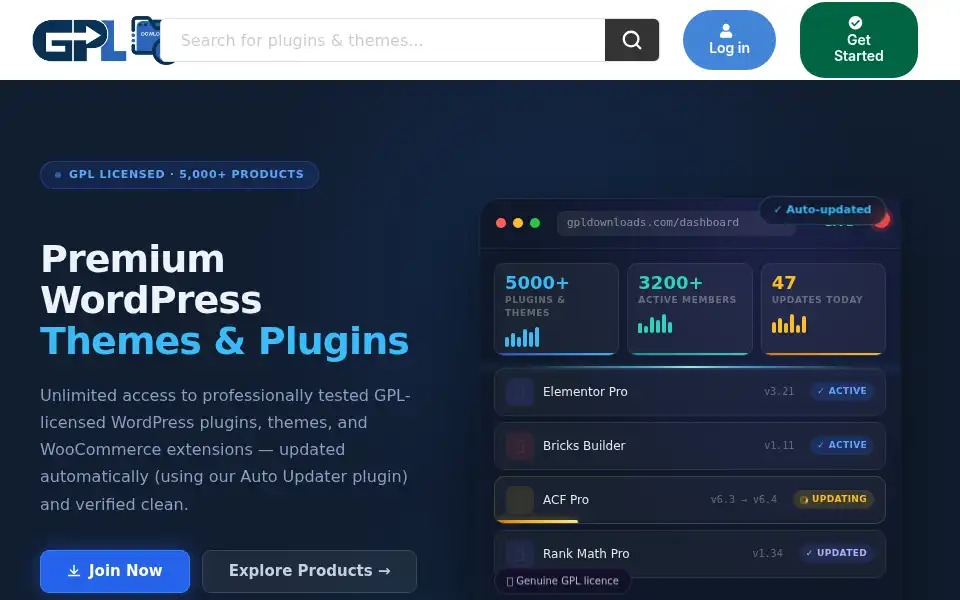Click the GPL logo in the header
The image size is (960, 600).
(98, 40)
